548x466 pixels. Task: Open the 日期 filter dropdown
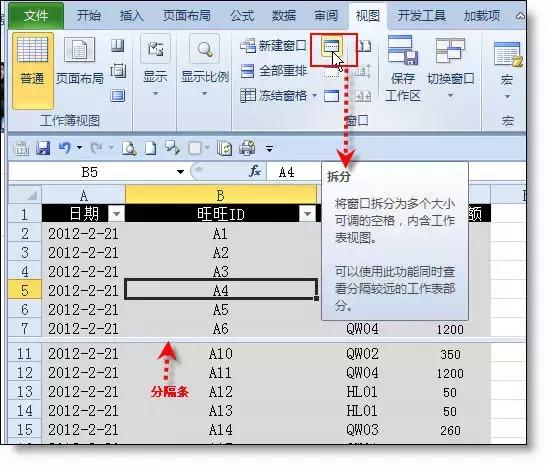point(116,213)
